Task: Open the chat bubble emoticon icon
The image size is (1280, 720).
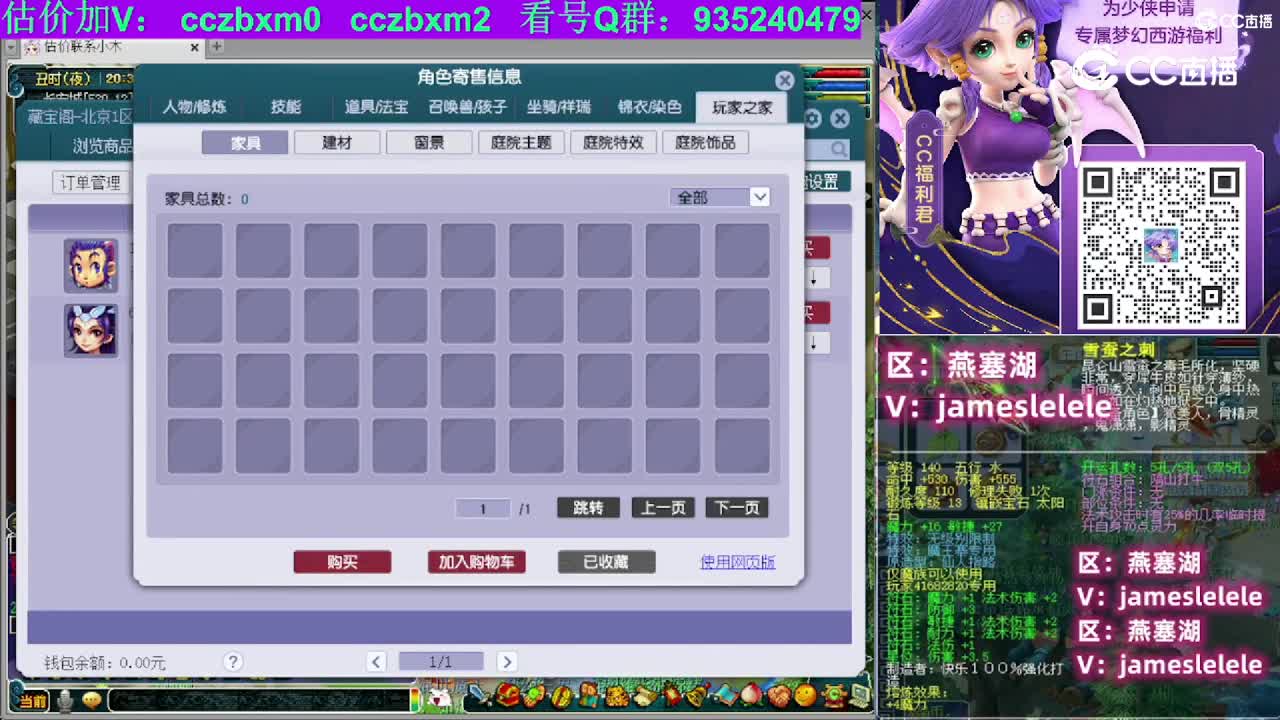Action: click(92, 701)
